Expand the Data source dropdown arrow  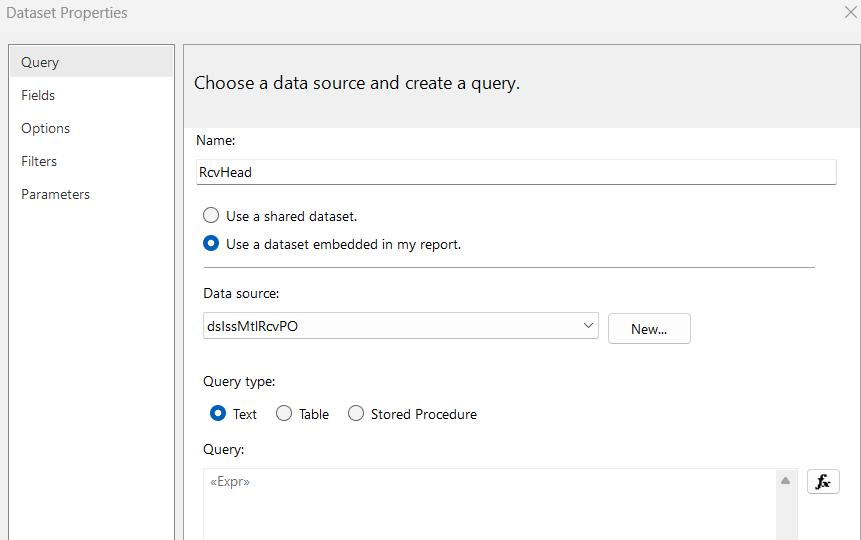pyautogui.click(x=587, y=327)
